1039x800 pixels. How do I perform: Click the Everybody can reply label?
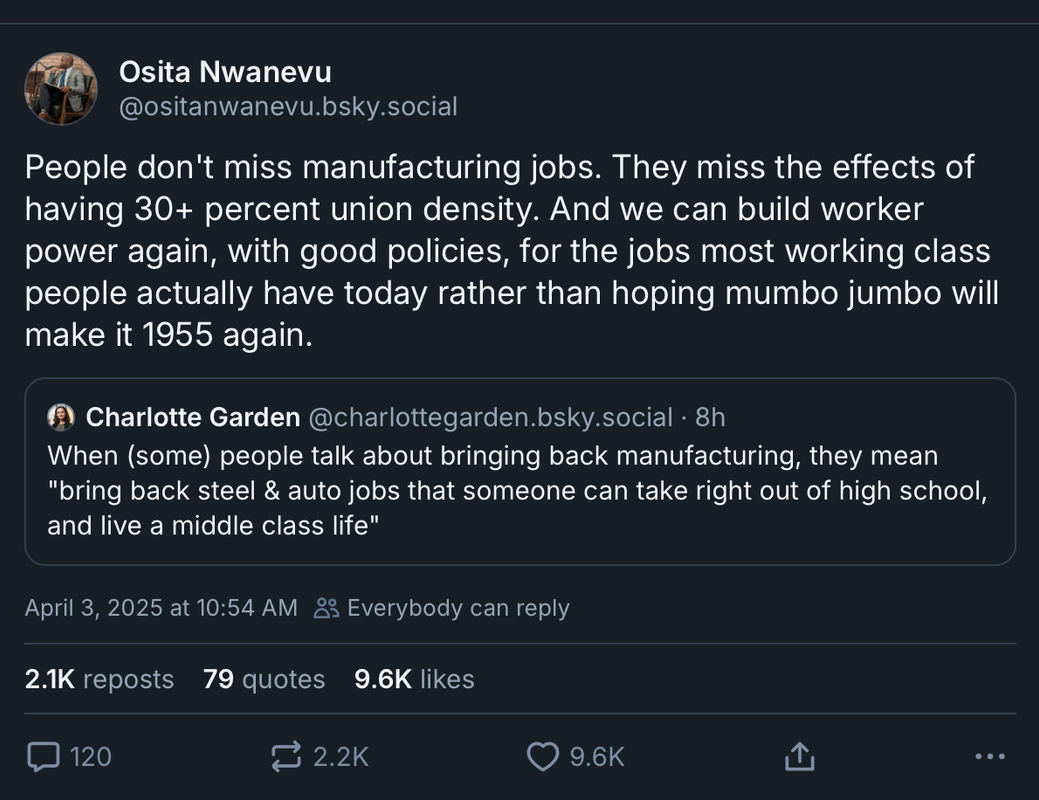459,608
